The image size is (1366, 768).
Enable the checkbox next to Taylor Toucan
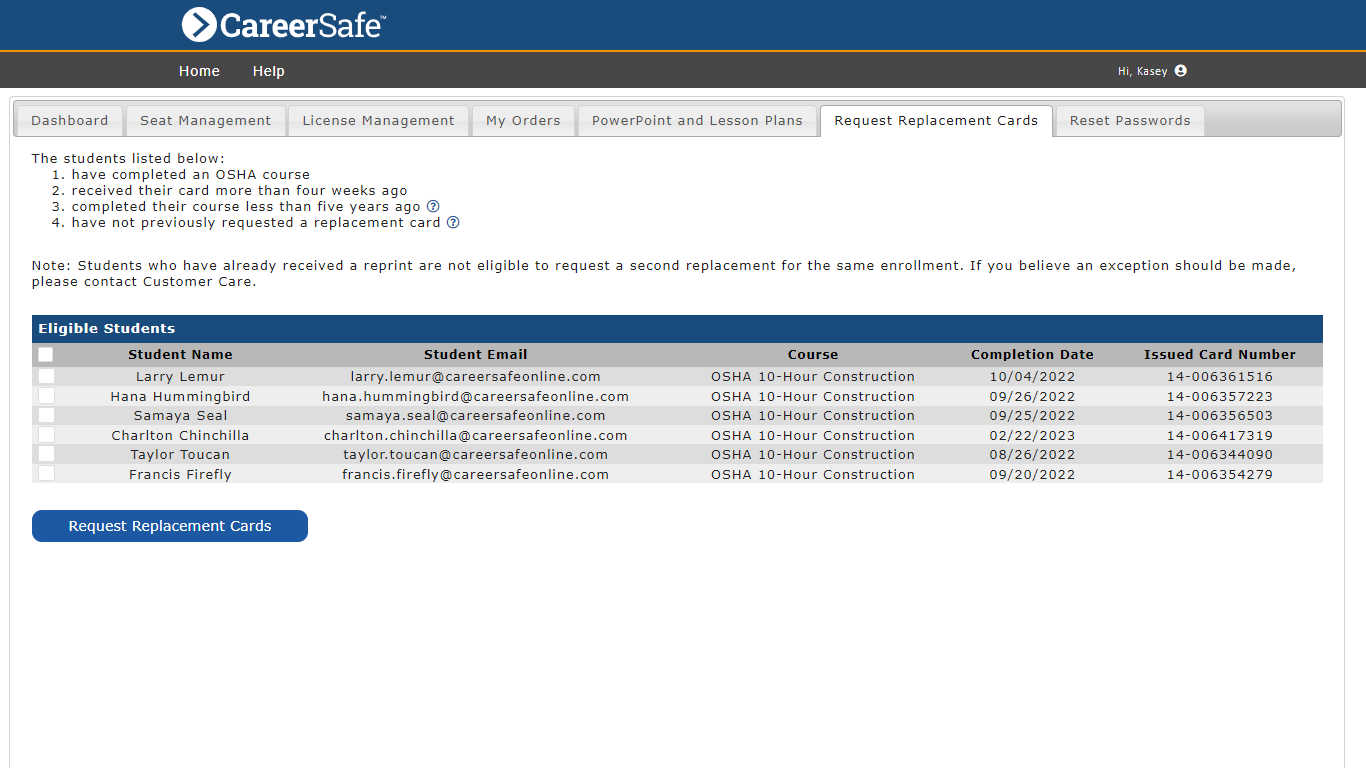[x=46, y=454]
